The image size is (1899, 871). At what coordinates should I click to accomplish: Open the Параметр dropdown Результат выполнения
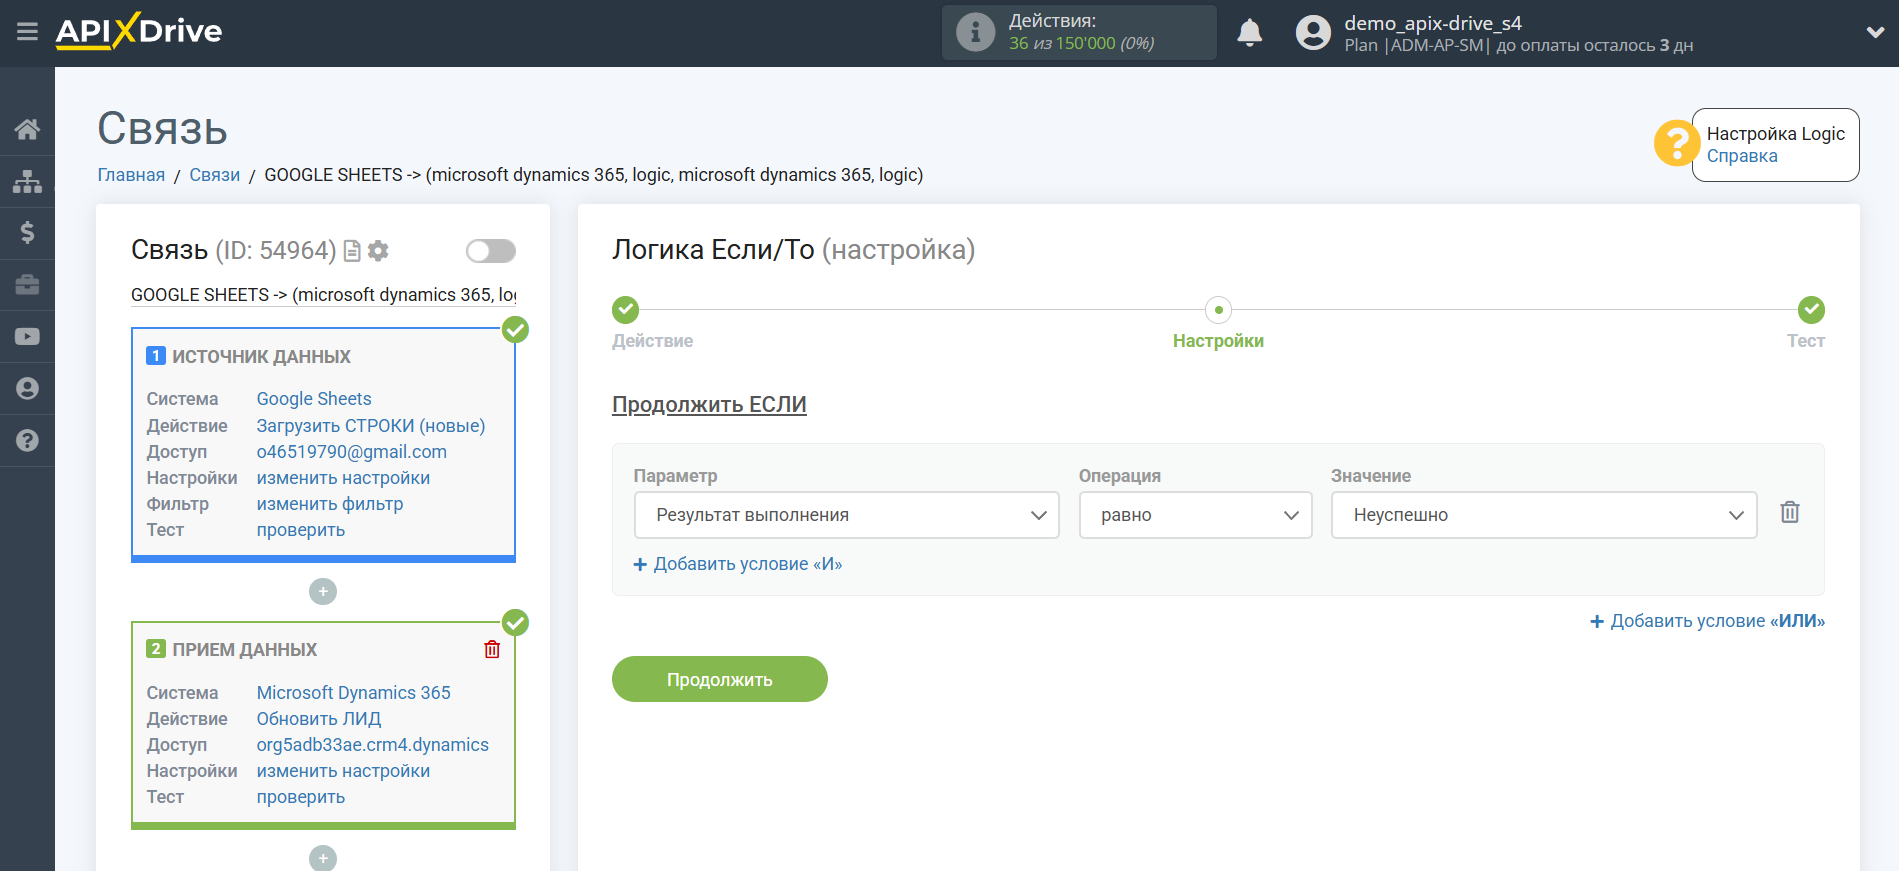tap(846, 515)
